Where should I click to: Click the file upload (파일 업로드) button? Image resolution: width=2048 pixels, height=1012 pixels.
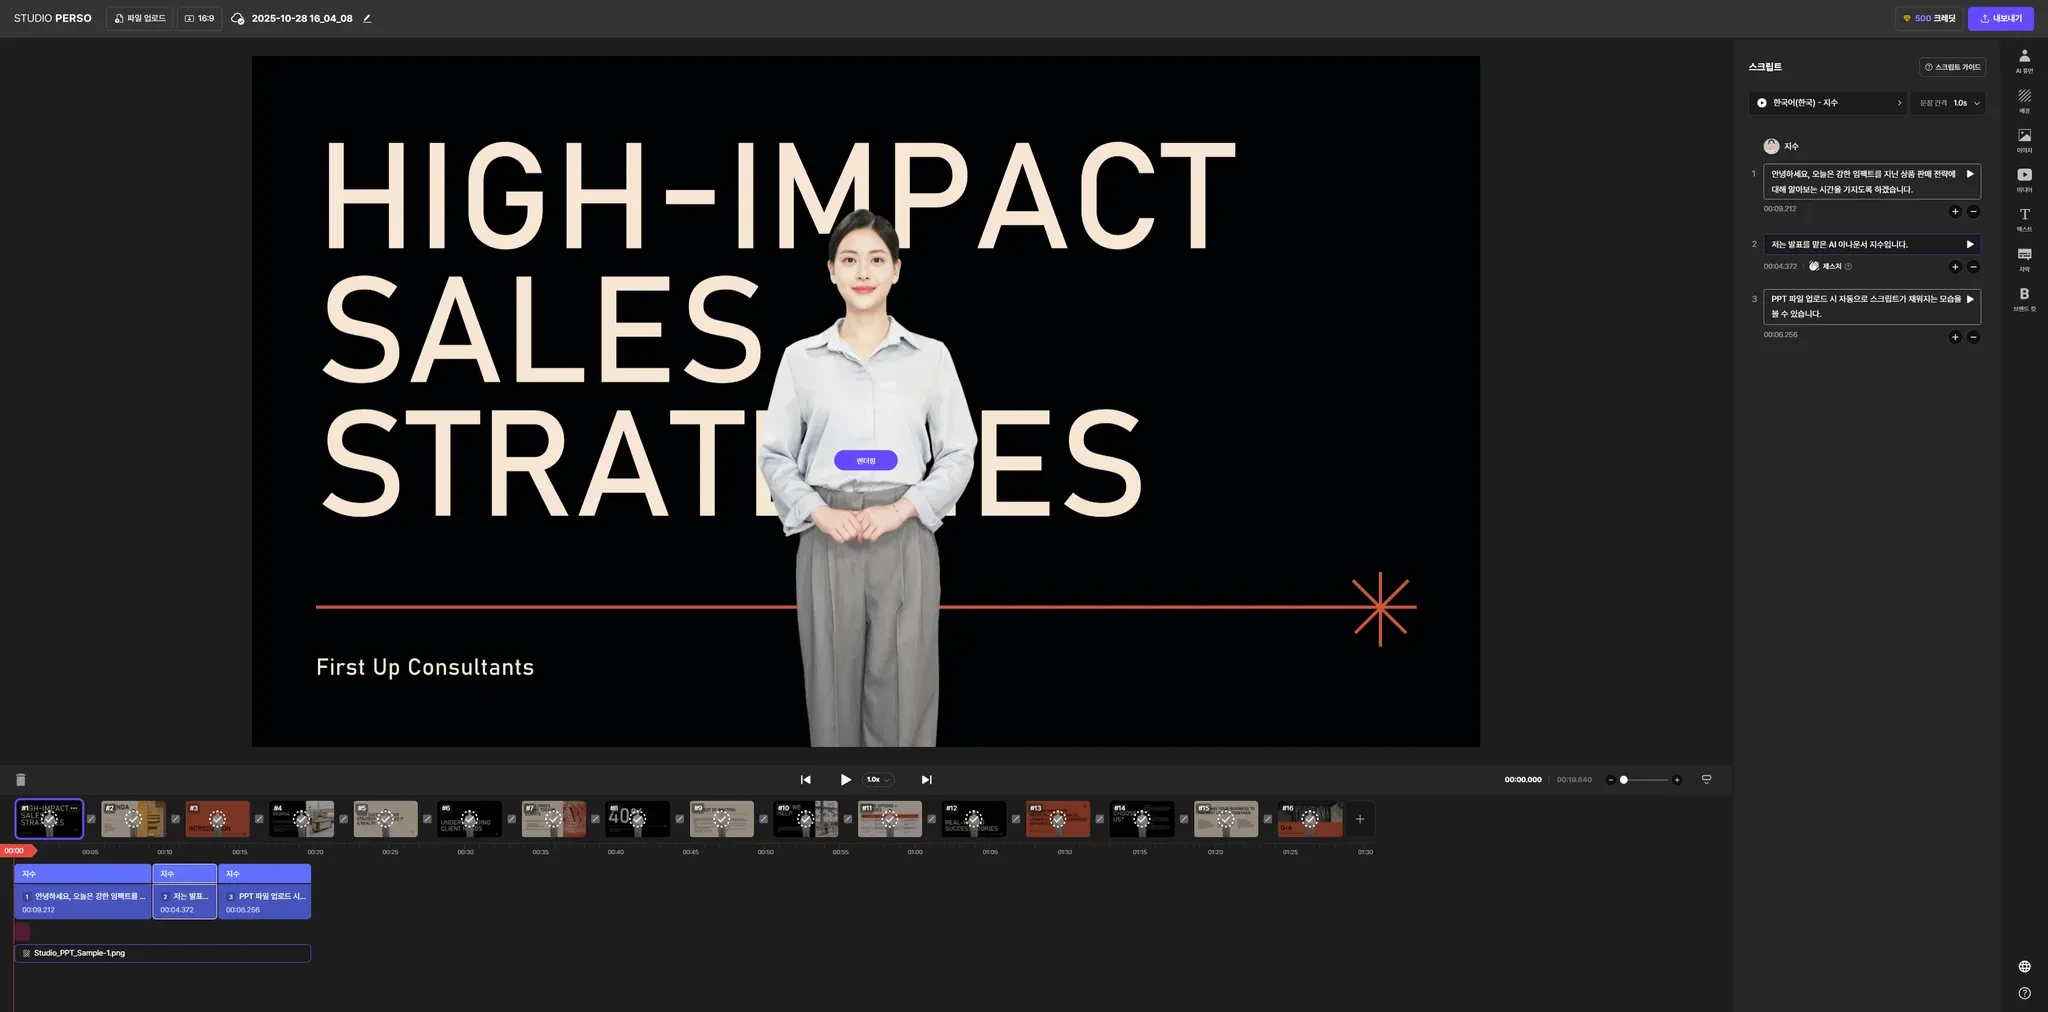140,18
